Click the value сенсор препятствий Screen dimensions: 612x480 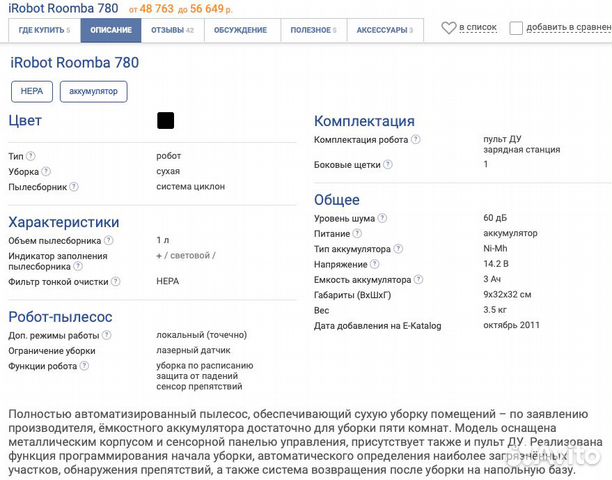pyautogui.click(x=199, y=386)
